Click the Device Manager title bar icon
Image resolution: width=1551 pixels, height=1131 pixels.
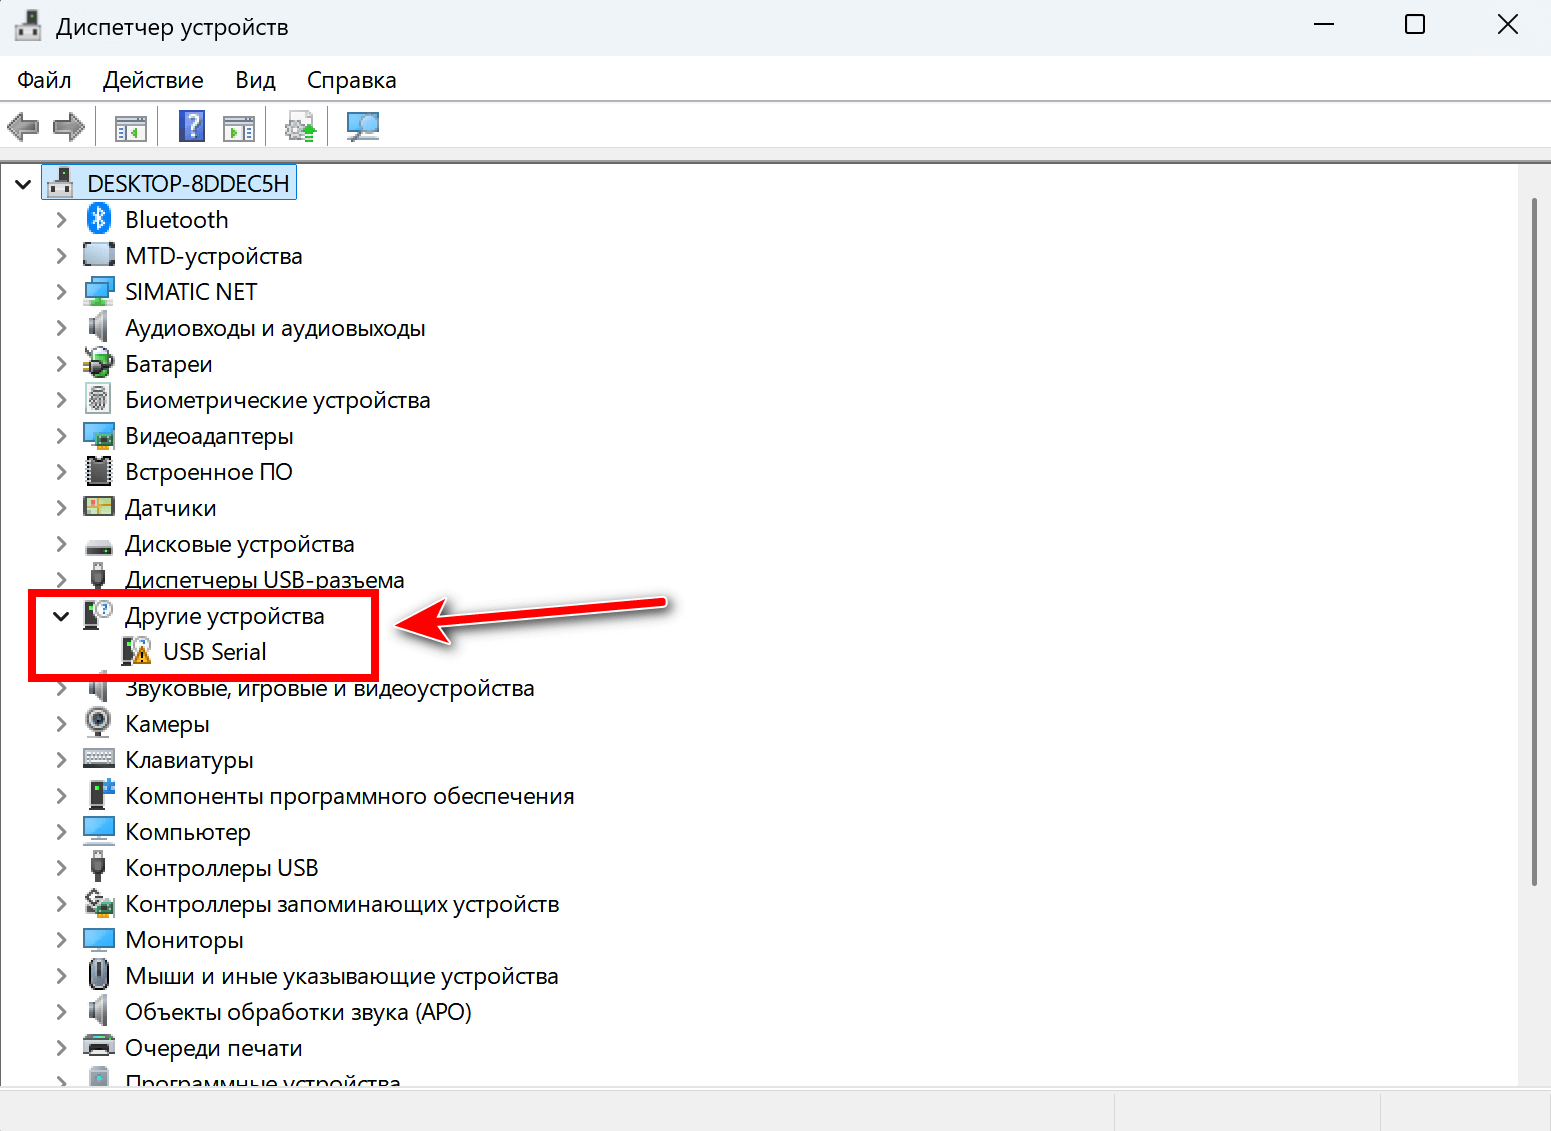pyautogui.click(x=27, y=25)
